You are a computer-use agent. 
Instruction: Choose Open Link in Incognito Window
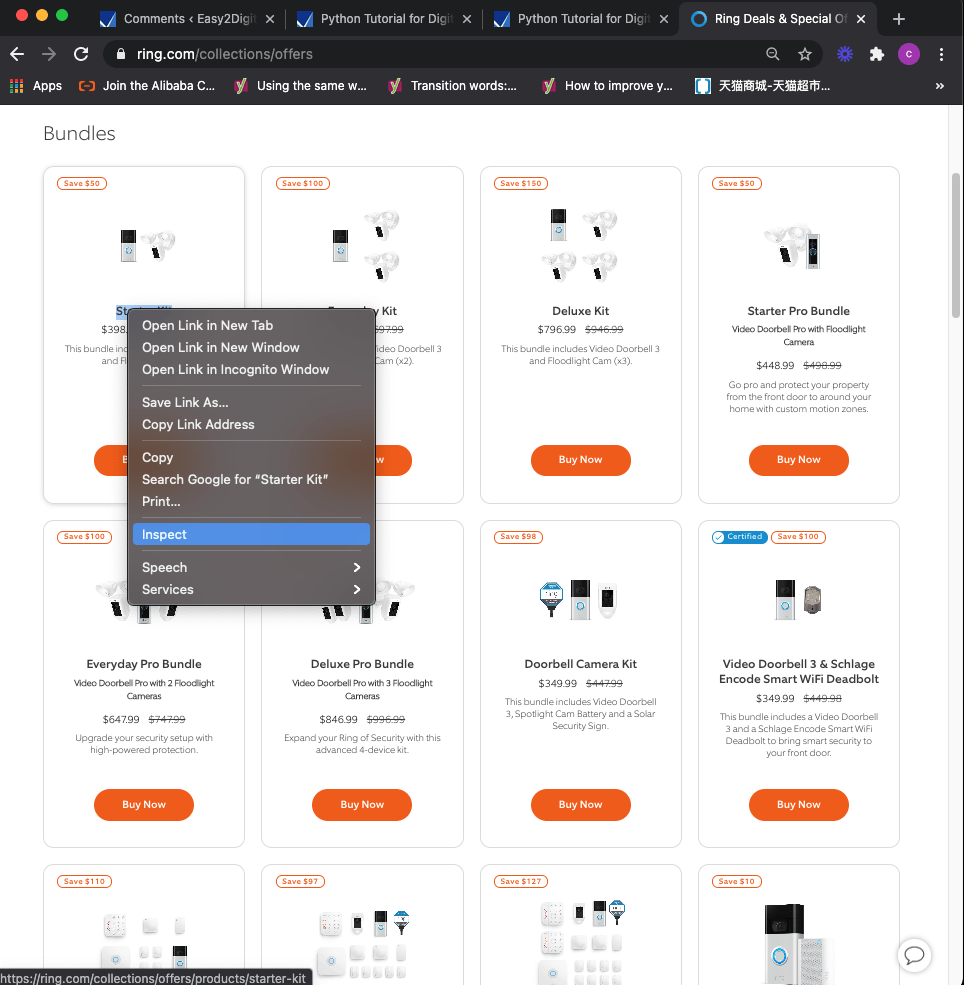coord(251,369)
